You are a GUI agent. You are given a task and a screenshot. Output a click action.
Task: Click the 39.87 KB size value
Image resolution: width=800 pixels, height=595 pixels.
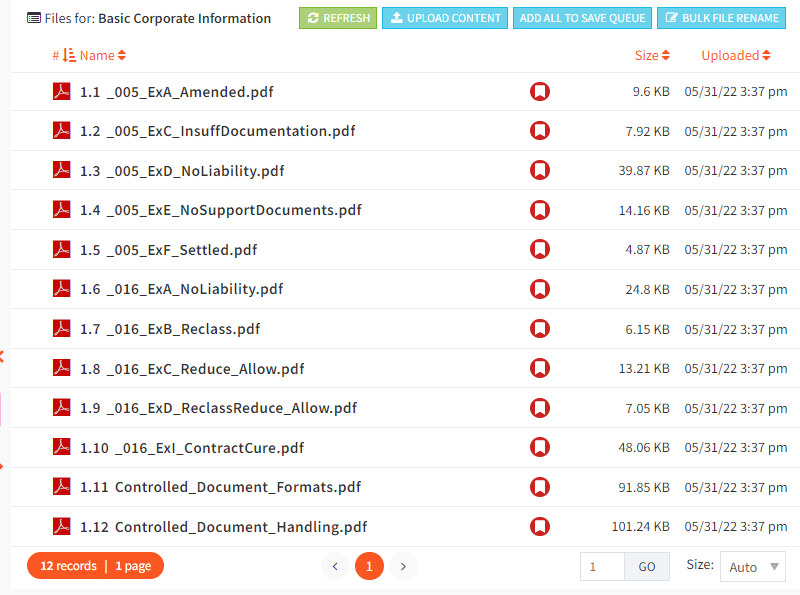pos(644,170)
